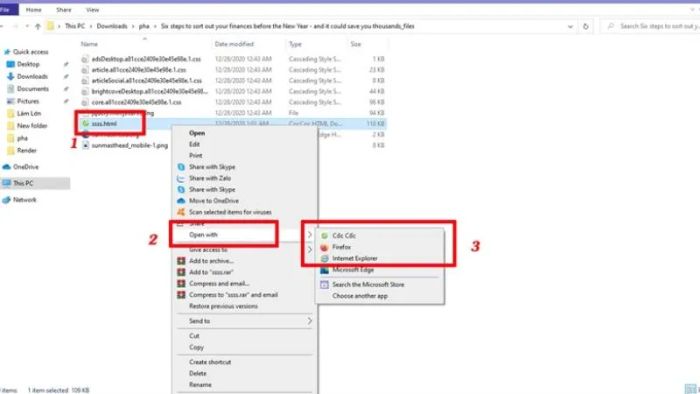Click the OneDrive cloud icon in sidebar
Viewport: 700px width, 394px height.
[7, 167]
